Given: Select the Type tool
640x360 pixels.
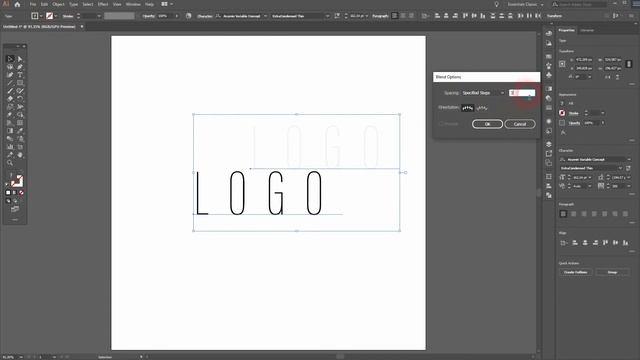Looking at the screenshot, I should (20, 75).
